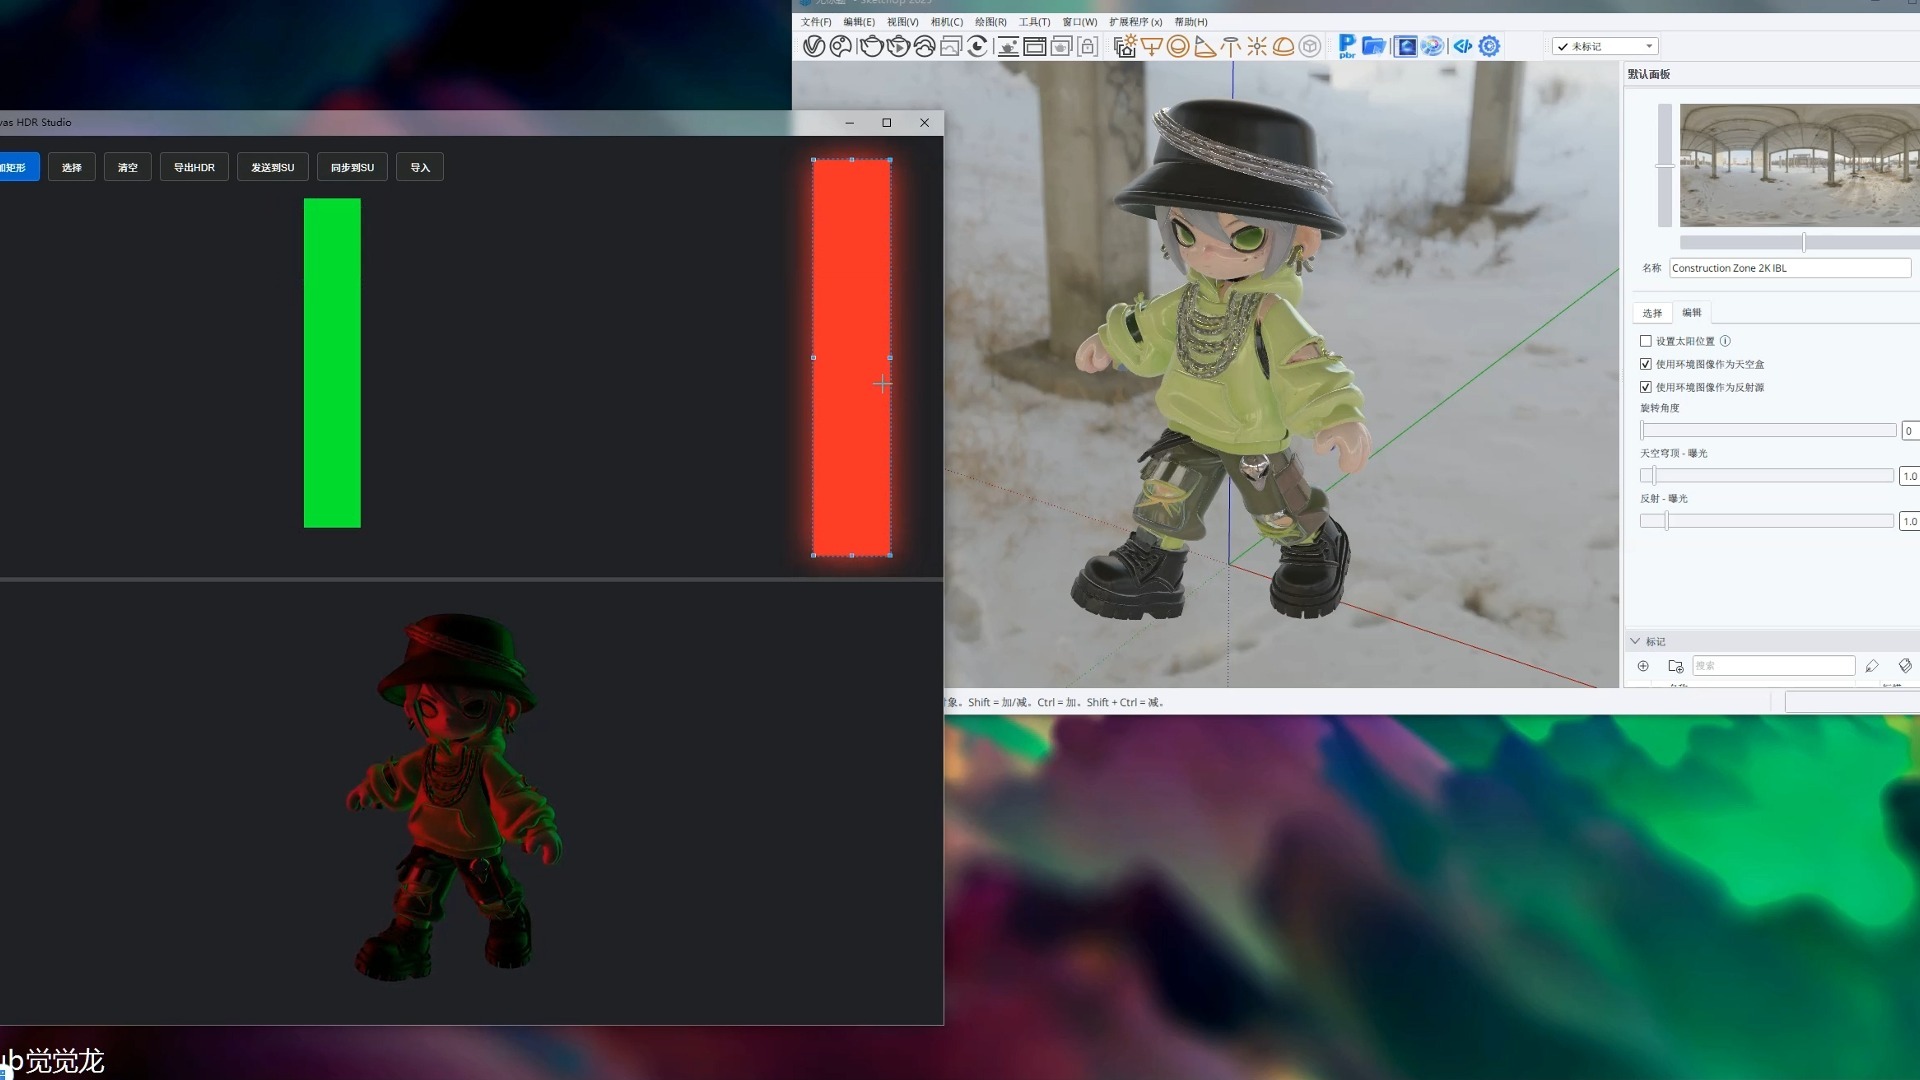Click the 搜索 tag search field
Viewport: 1920px width, 1080px height.
point(1773,666)
